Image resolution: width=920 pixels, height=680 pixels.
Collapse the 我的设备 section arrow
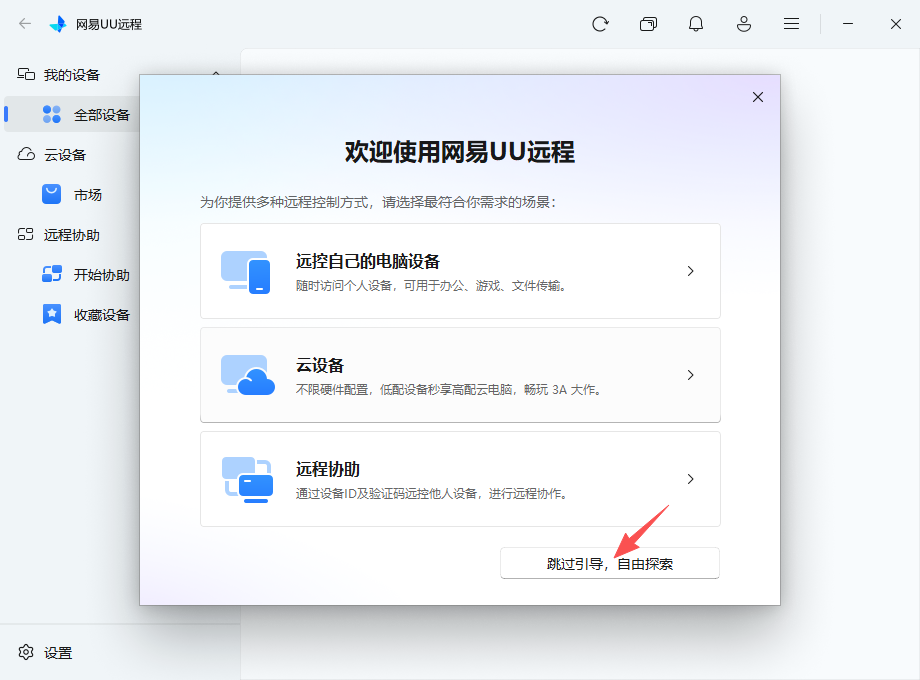tap(216, 74)
